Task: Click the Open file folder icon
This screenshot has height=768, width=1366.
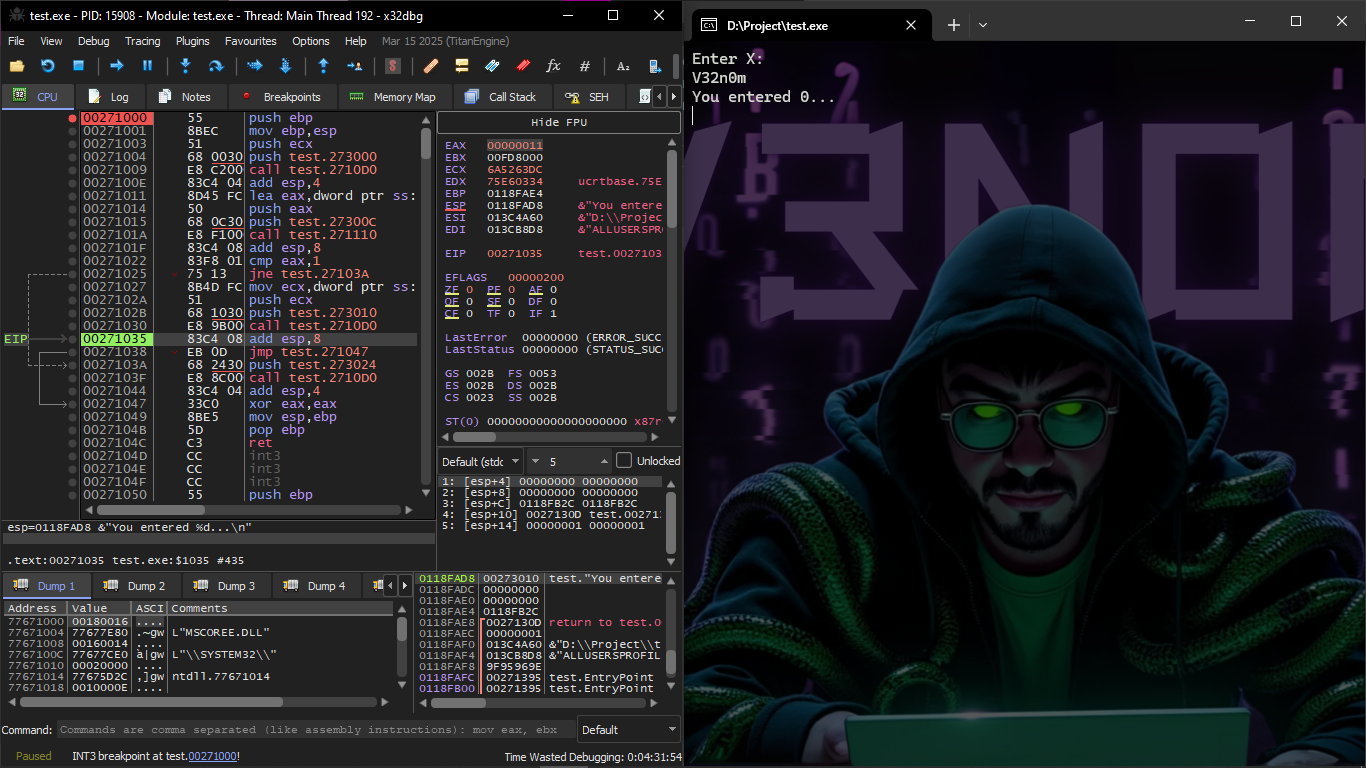Action: click(17, 66)
